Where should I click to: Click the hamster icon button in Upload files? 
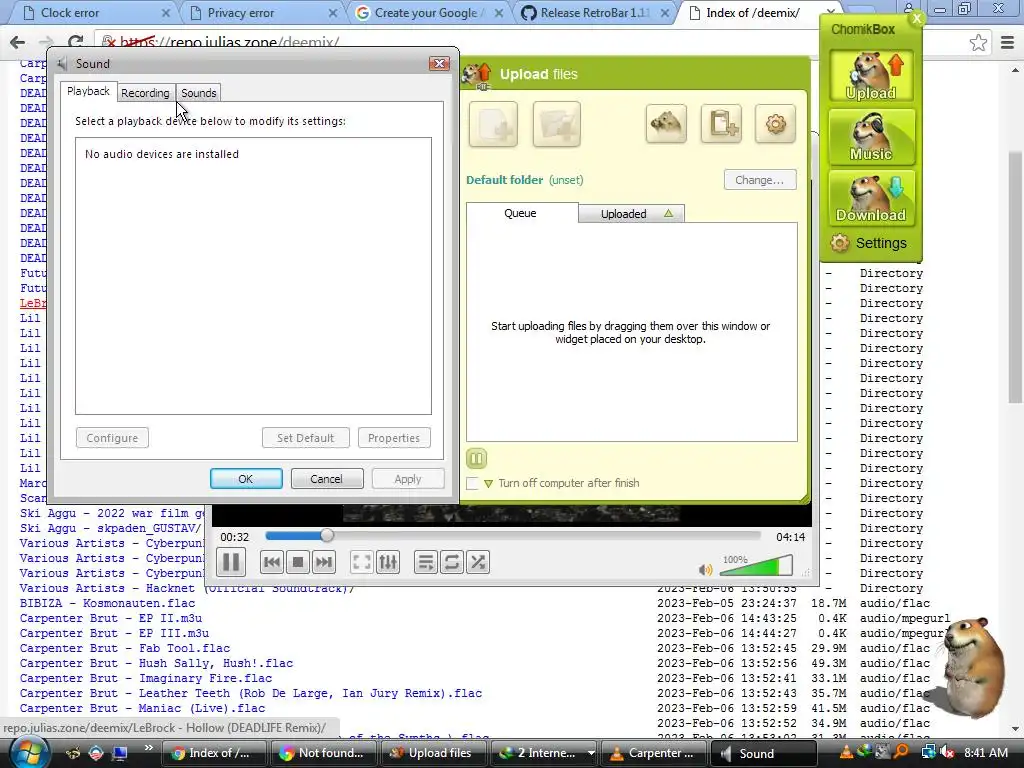[x=666, y=123]
